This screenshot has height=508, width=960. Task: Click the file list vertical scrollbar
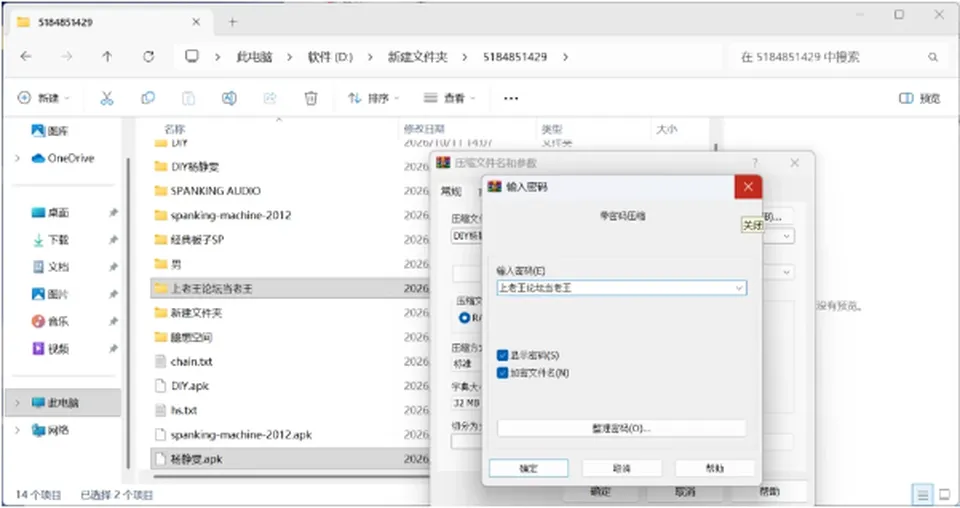point(715,149)
